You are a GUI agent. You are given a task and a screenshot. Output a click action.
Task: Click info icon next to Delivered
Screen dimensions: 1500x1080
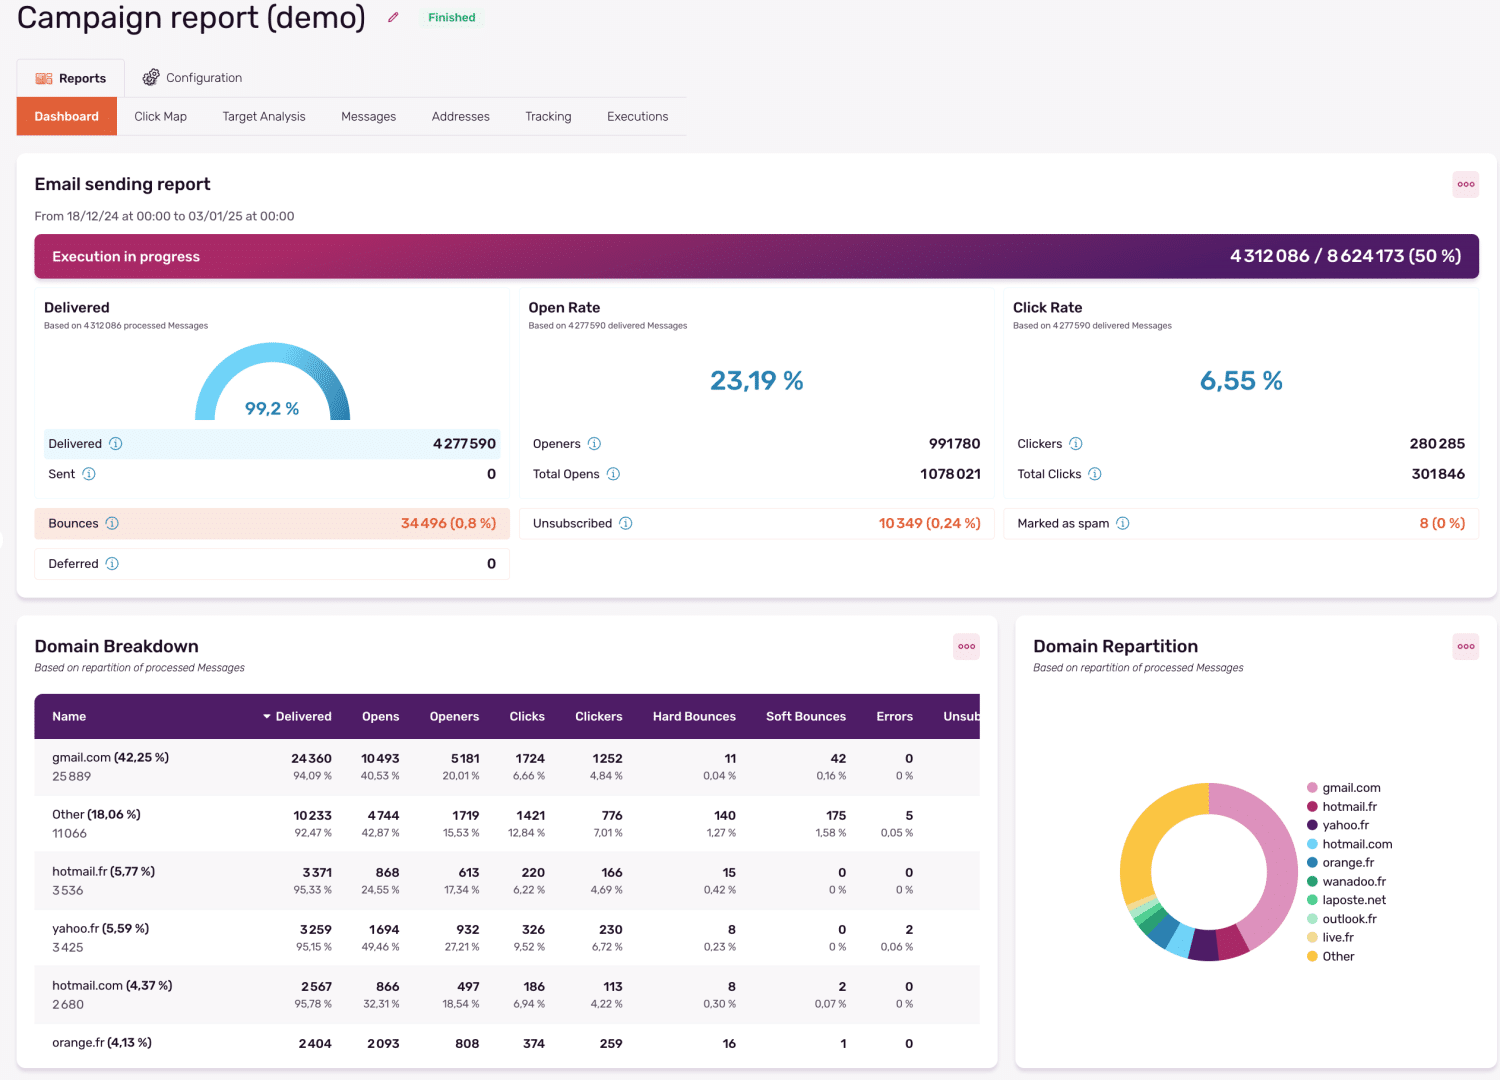pyautogui.click(x=116, y=444)
